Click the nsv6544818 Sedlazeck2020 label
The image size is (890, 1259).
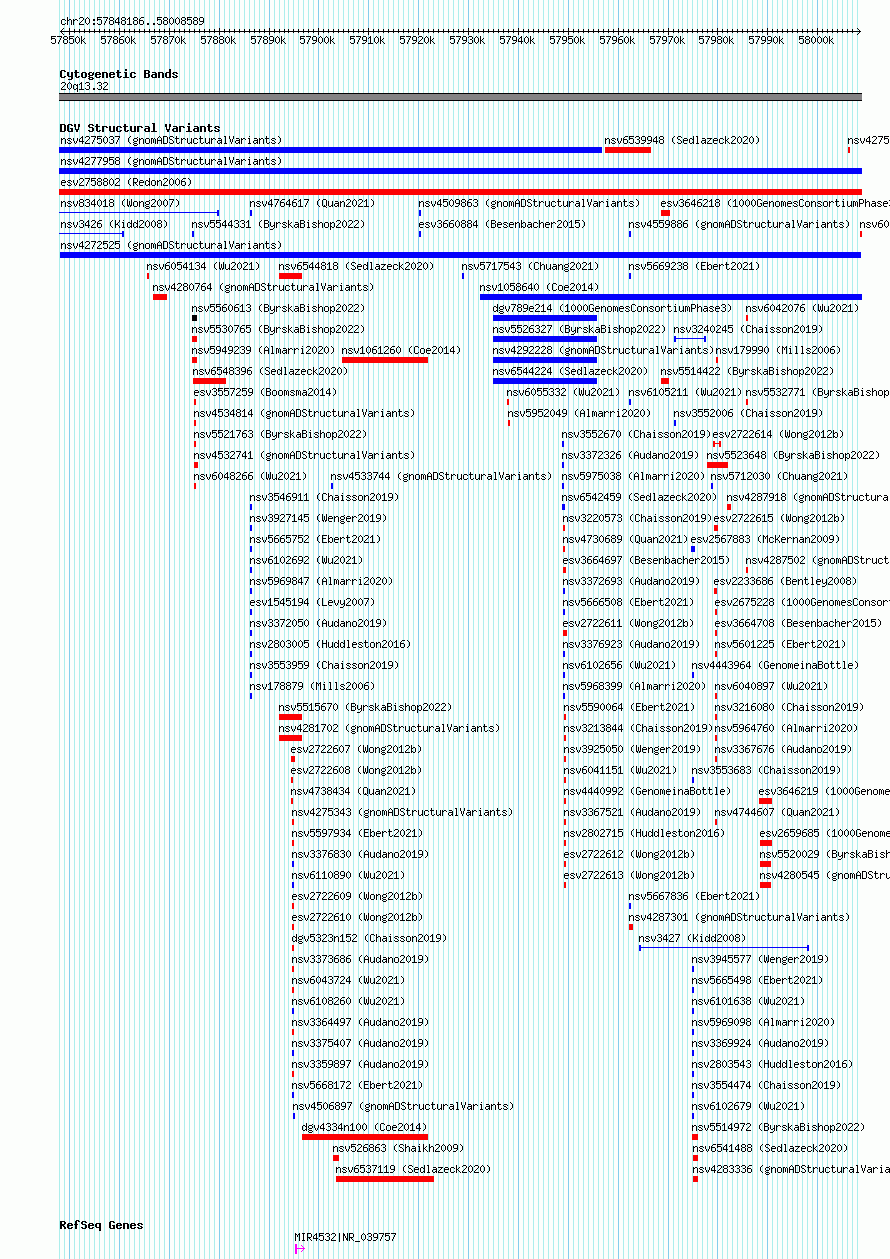pos(356,266)
